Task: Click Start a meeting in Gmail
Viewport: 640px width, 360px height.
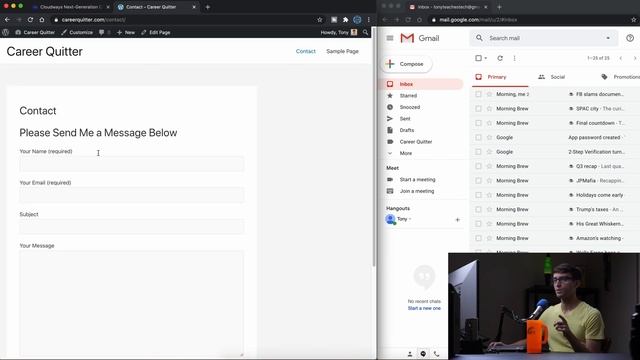Action: 417,180
